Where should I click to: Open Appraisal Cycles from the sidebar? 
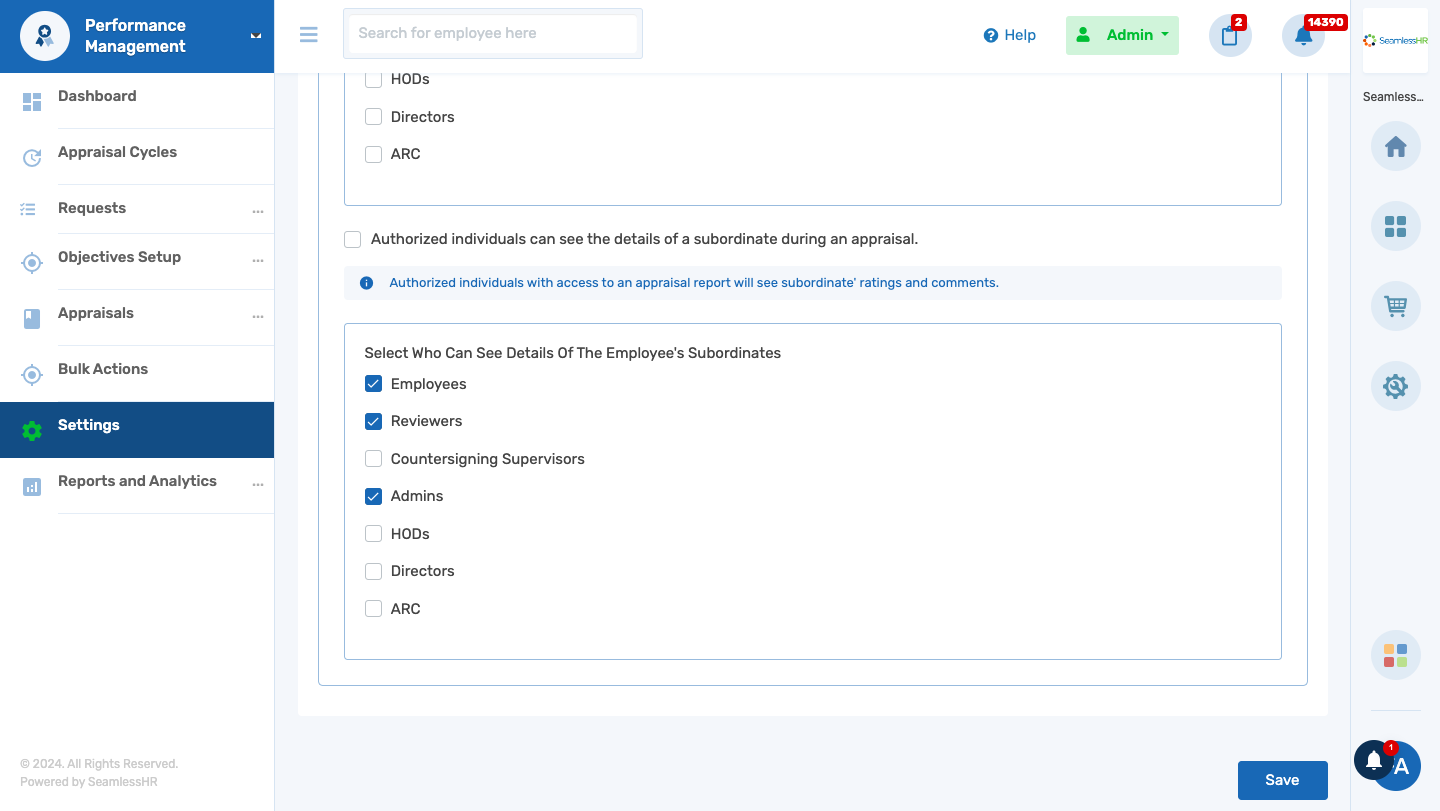click(117, 152)
